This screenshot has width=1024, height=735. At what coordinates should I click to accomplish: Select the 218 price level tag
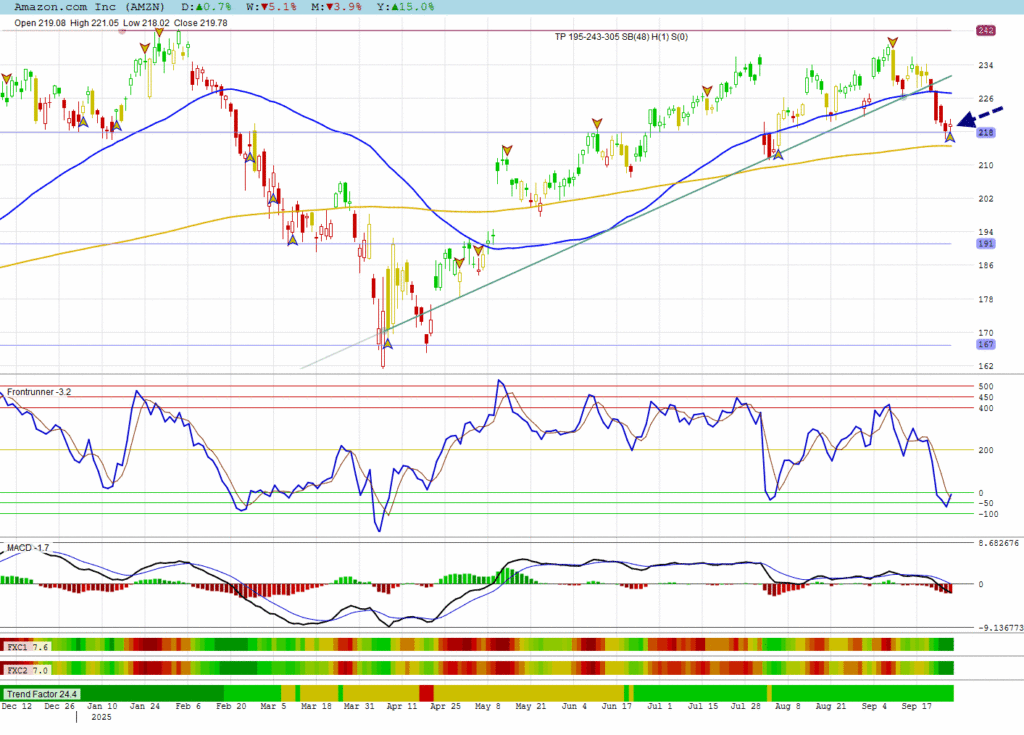tap(984, 133)
